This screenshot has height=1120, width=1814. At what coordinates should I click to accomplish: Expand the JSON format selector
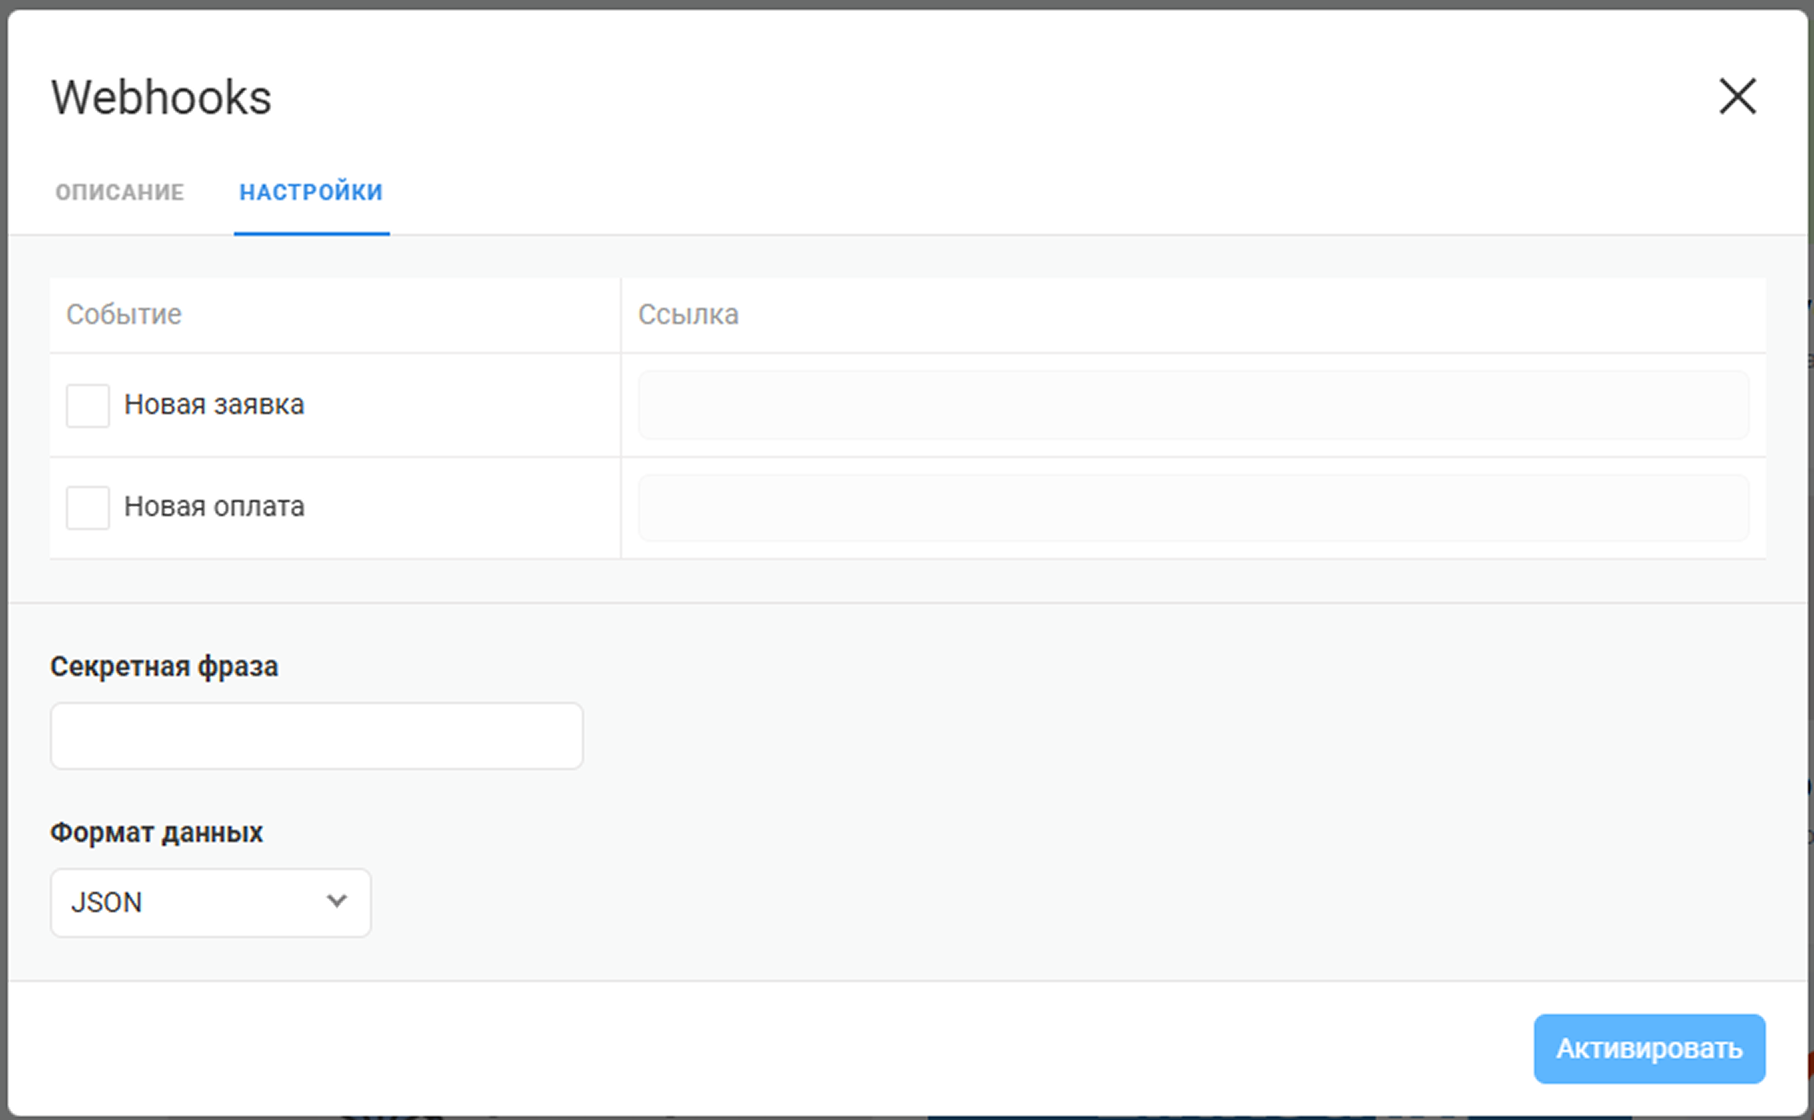(x=210, y=903)
